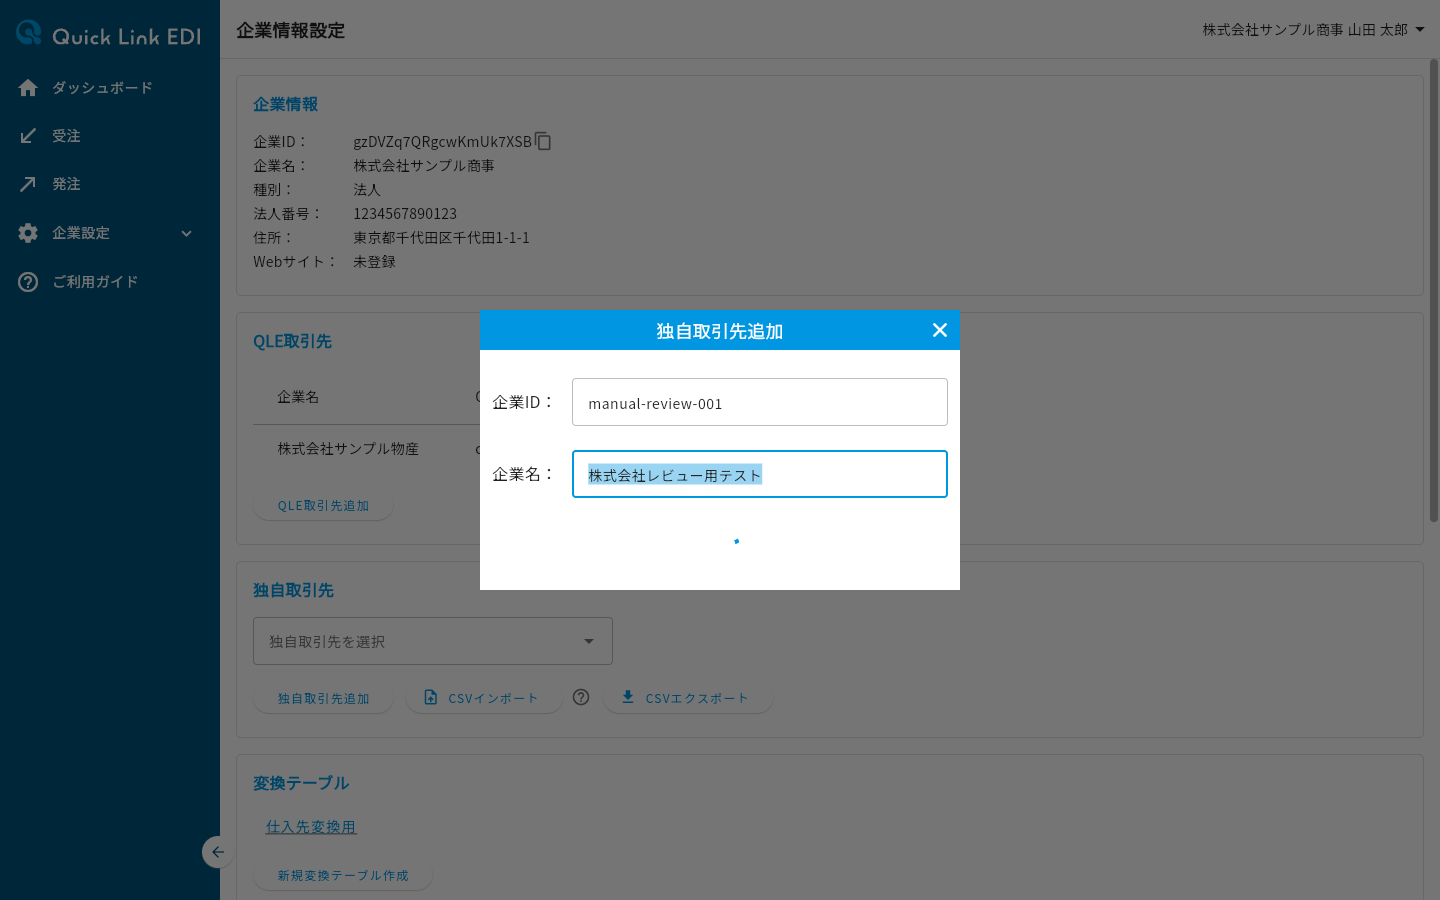This screenshot has width=1440, height=900.
Task: Open 企業設定 sidebar menu
Action: tap(110, 233)
